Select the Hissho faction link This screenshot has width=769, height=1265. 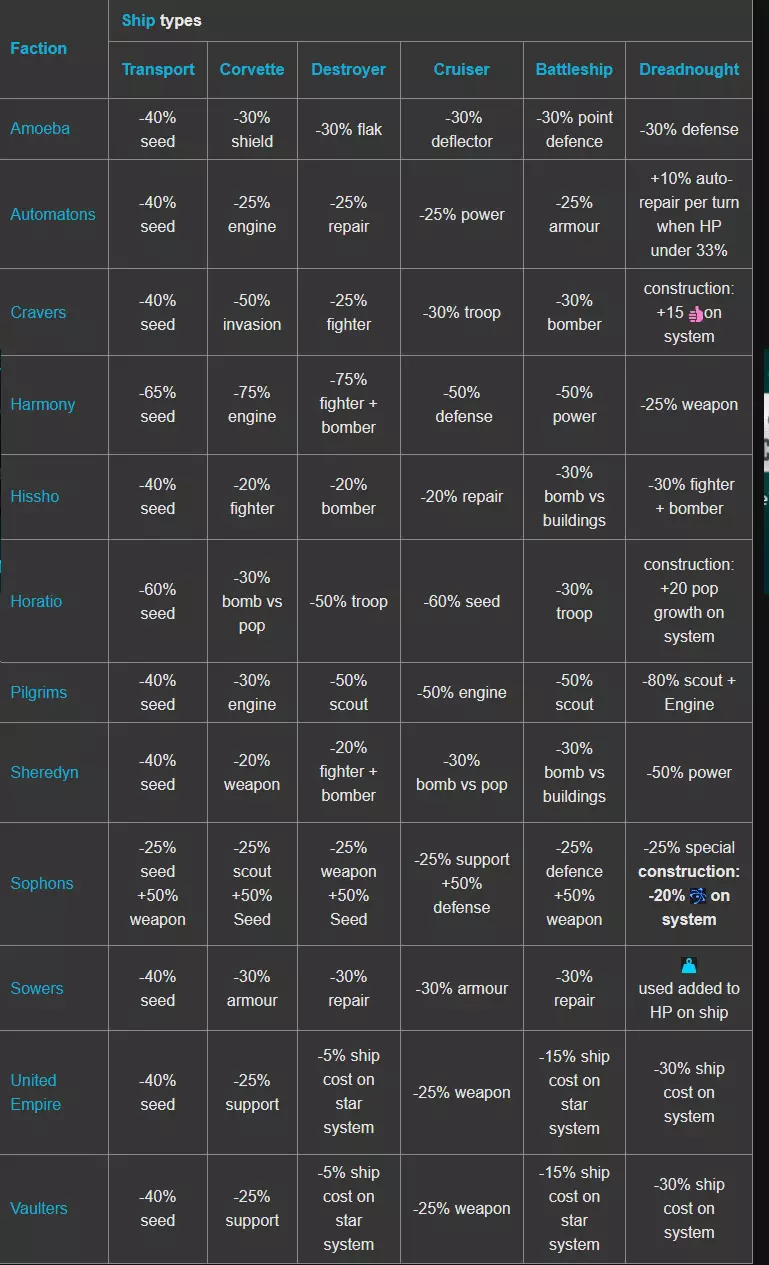[35, 496]
